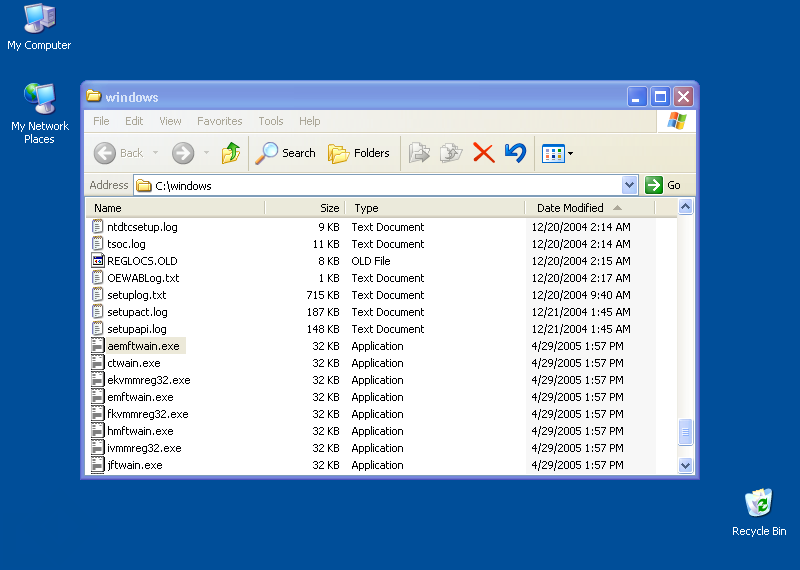Click the folder icon in the windows title bar
Image resolution: width=800 pixels, height=570 pixels.
click(93, 96)
